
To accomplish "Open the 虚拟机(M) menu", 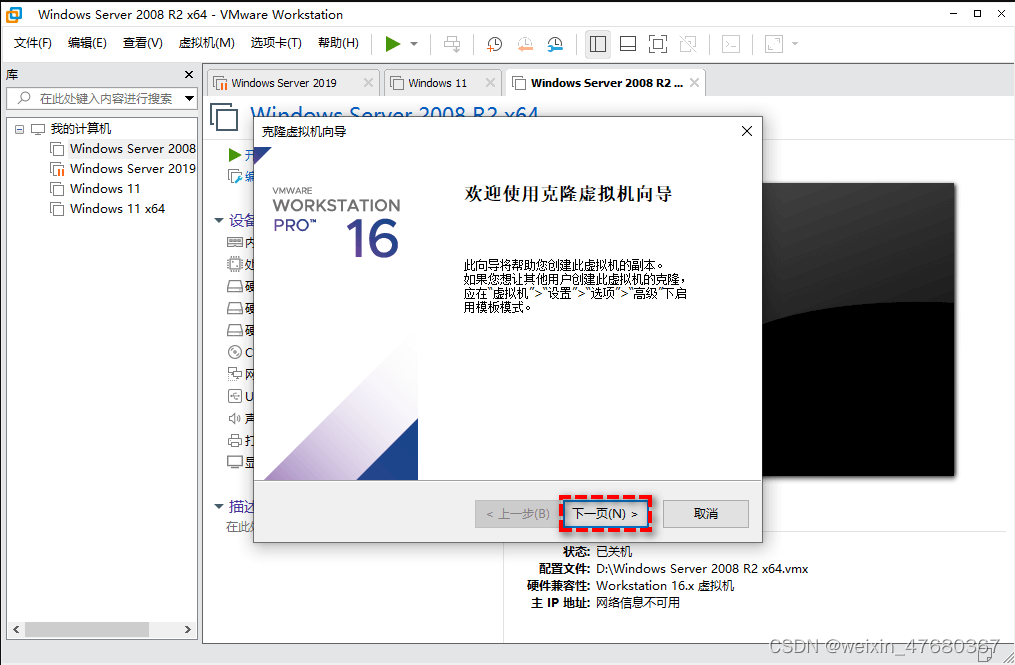I will pyautogui.click(x=206, y=43).
